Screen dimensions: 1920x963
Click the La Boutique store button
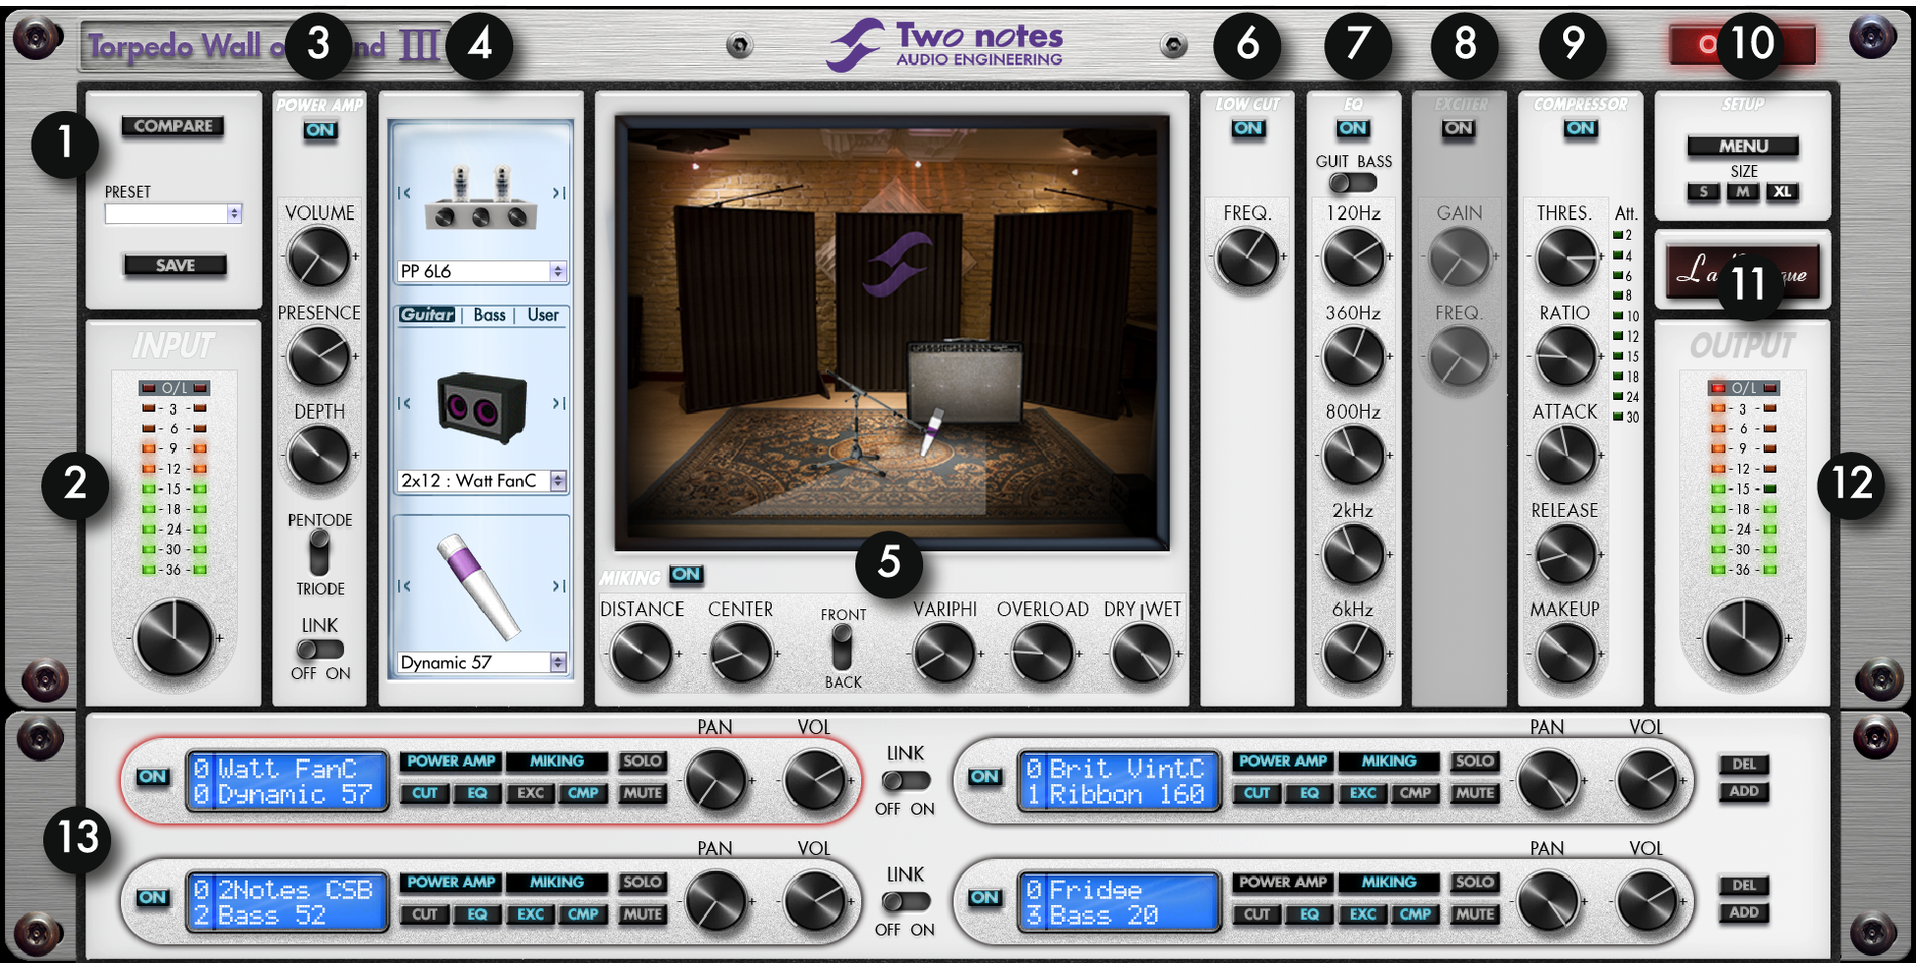click(1742, 272)
